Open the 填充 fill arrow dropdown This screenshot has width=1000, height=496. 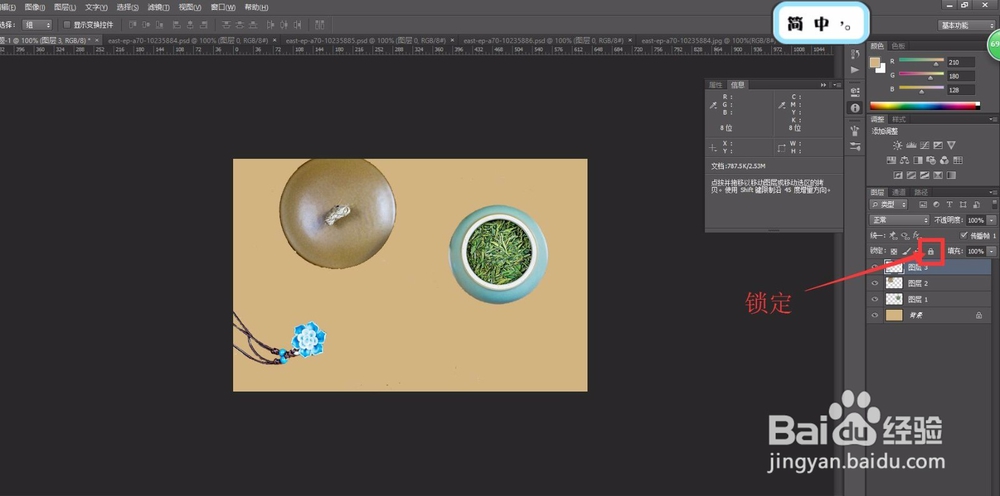pos(992,251)
